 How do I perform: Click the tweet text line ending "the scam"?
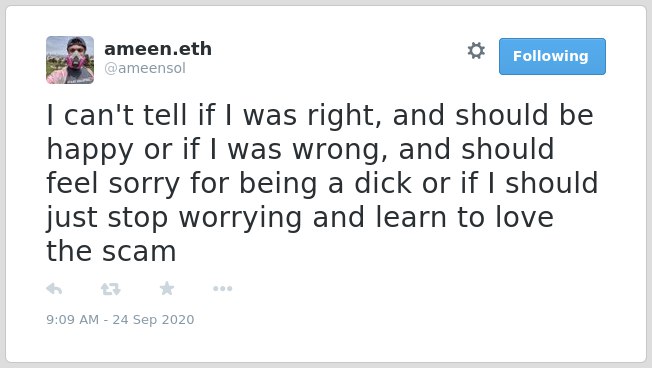(111, 251)
